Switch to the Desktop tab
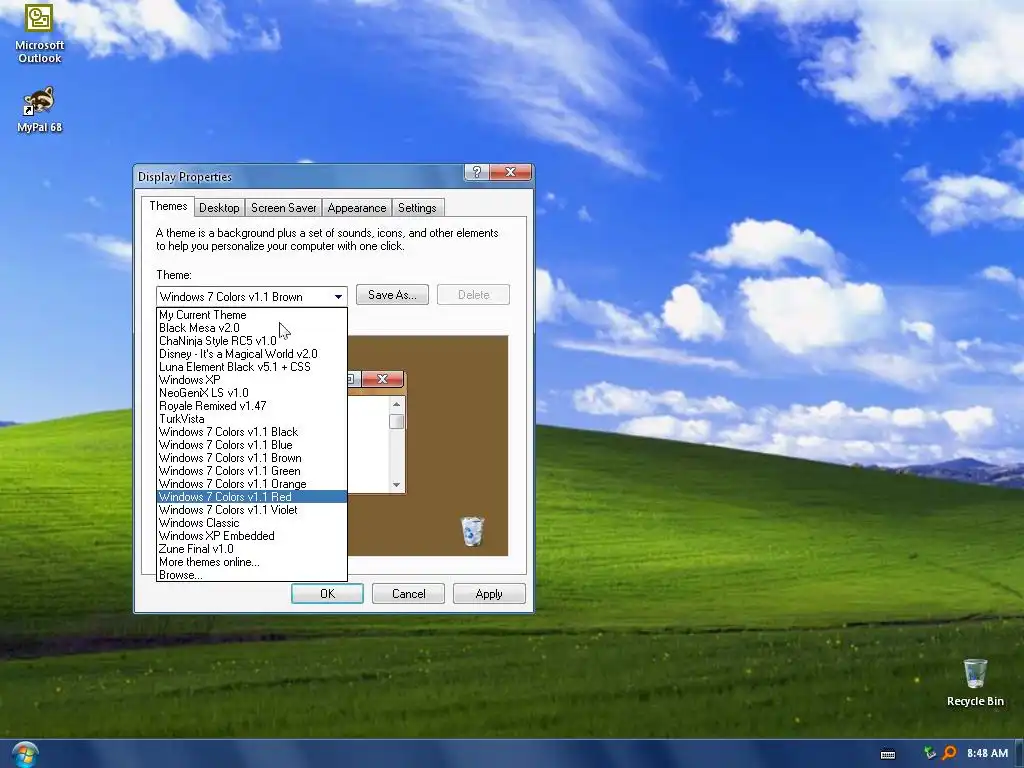This screenshot has width=1024, height=768. (x=219, y=208)
